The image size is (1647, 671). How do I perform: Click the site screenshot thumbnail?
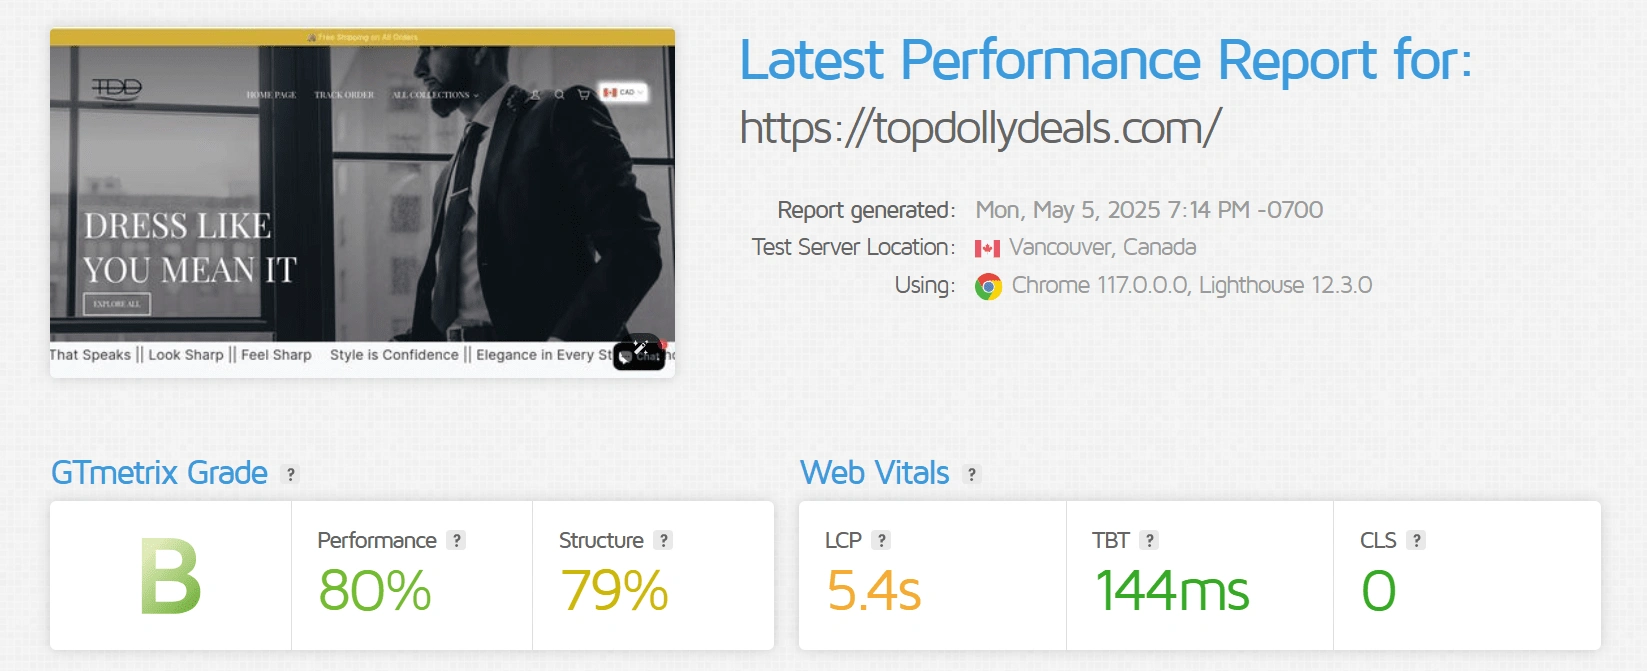pos(362,203)
